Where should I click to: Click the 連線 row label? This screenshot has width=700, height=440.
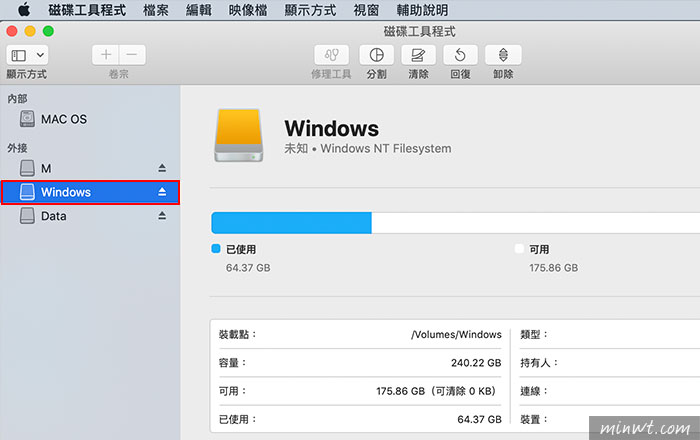(x=533, y=391)
